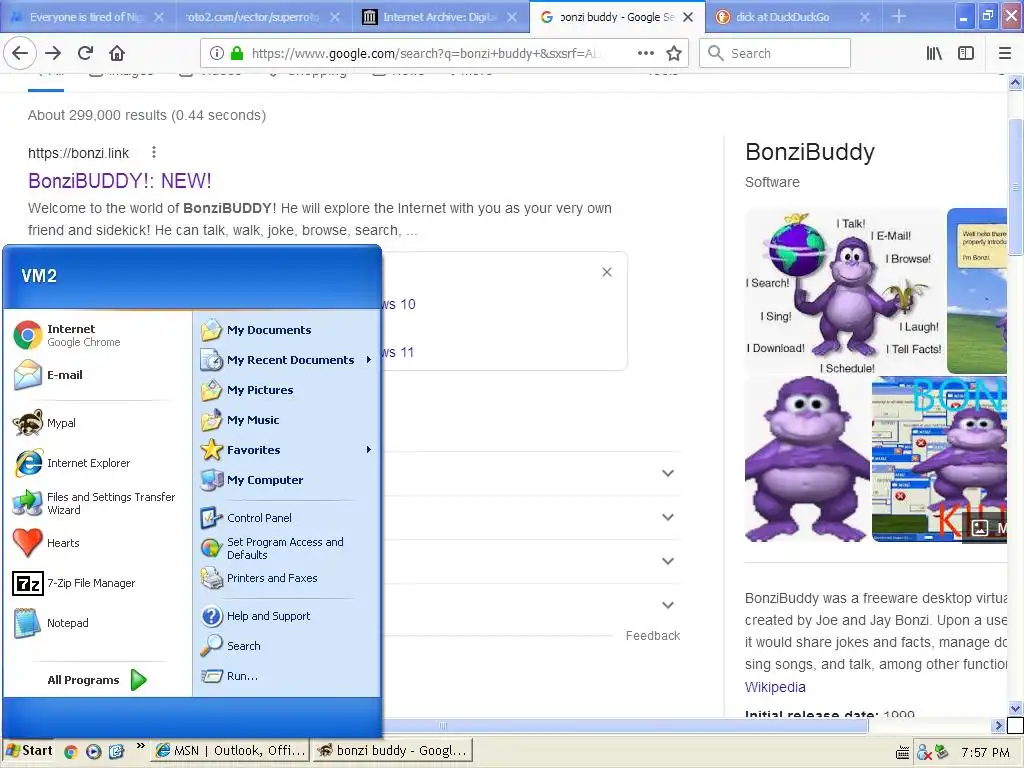Open the Run dialog

coord(229,676)
